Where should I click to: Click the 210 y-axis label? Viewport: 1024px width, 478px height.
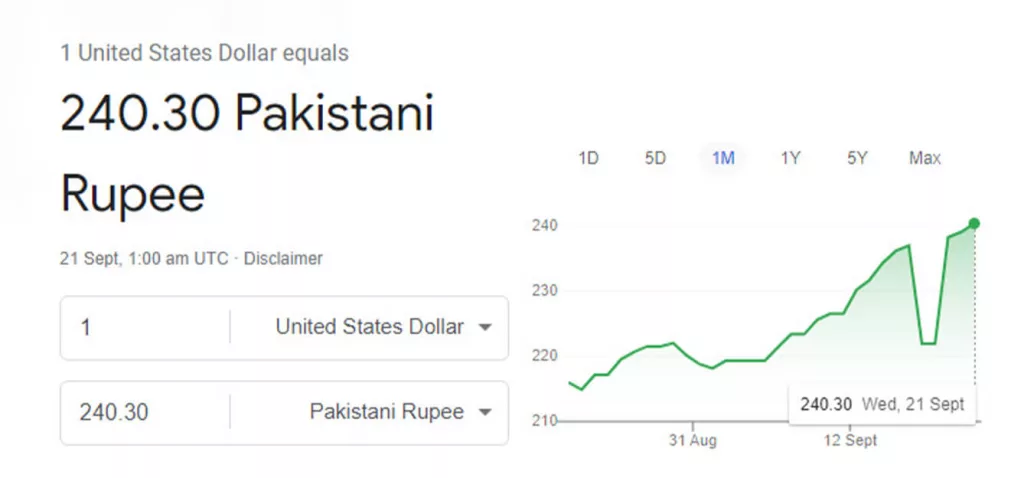545,421
